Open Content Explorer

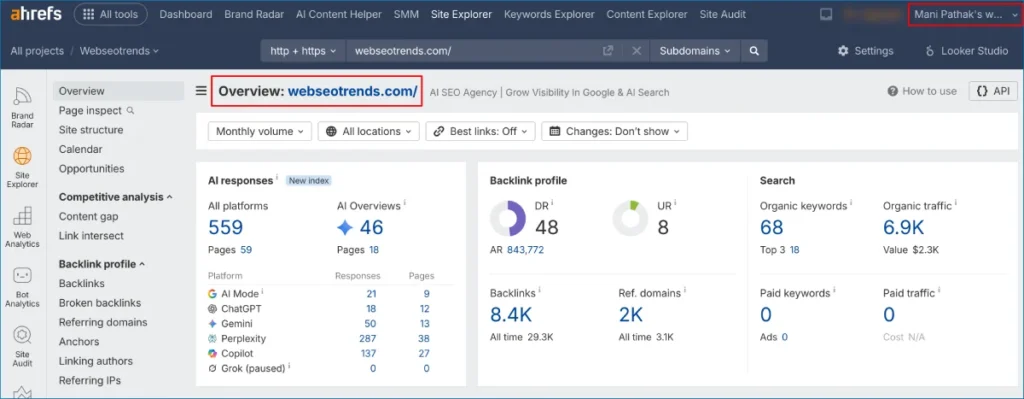pos(647,14)
